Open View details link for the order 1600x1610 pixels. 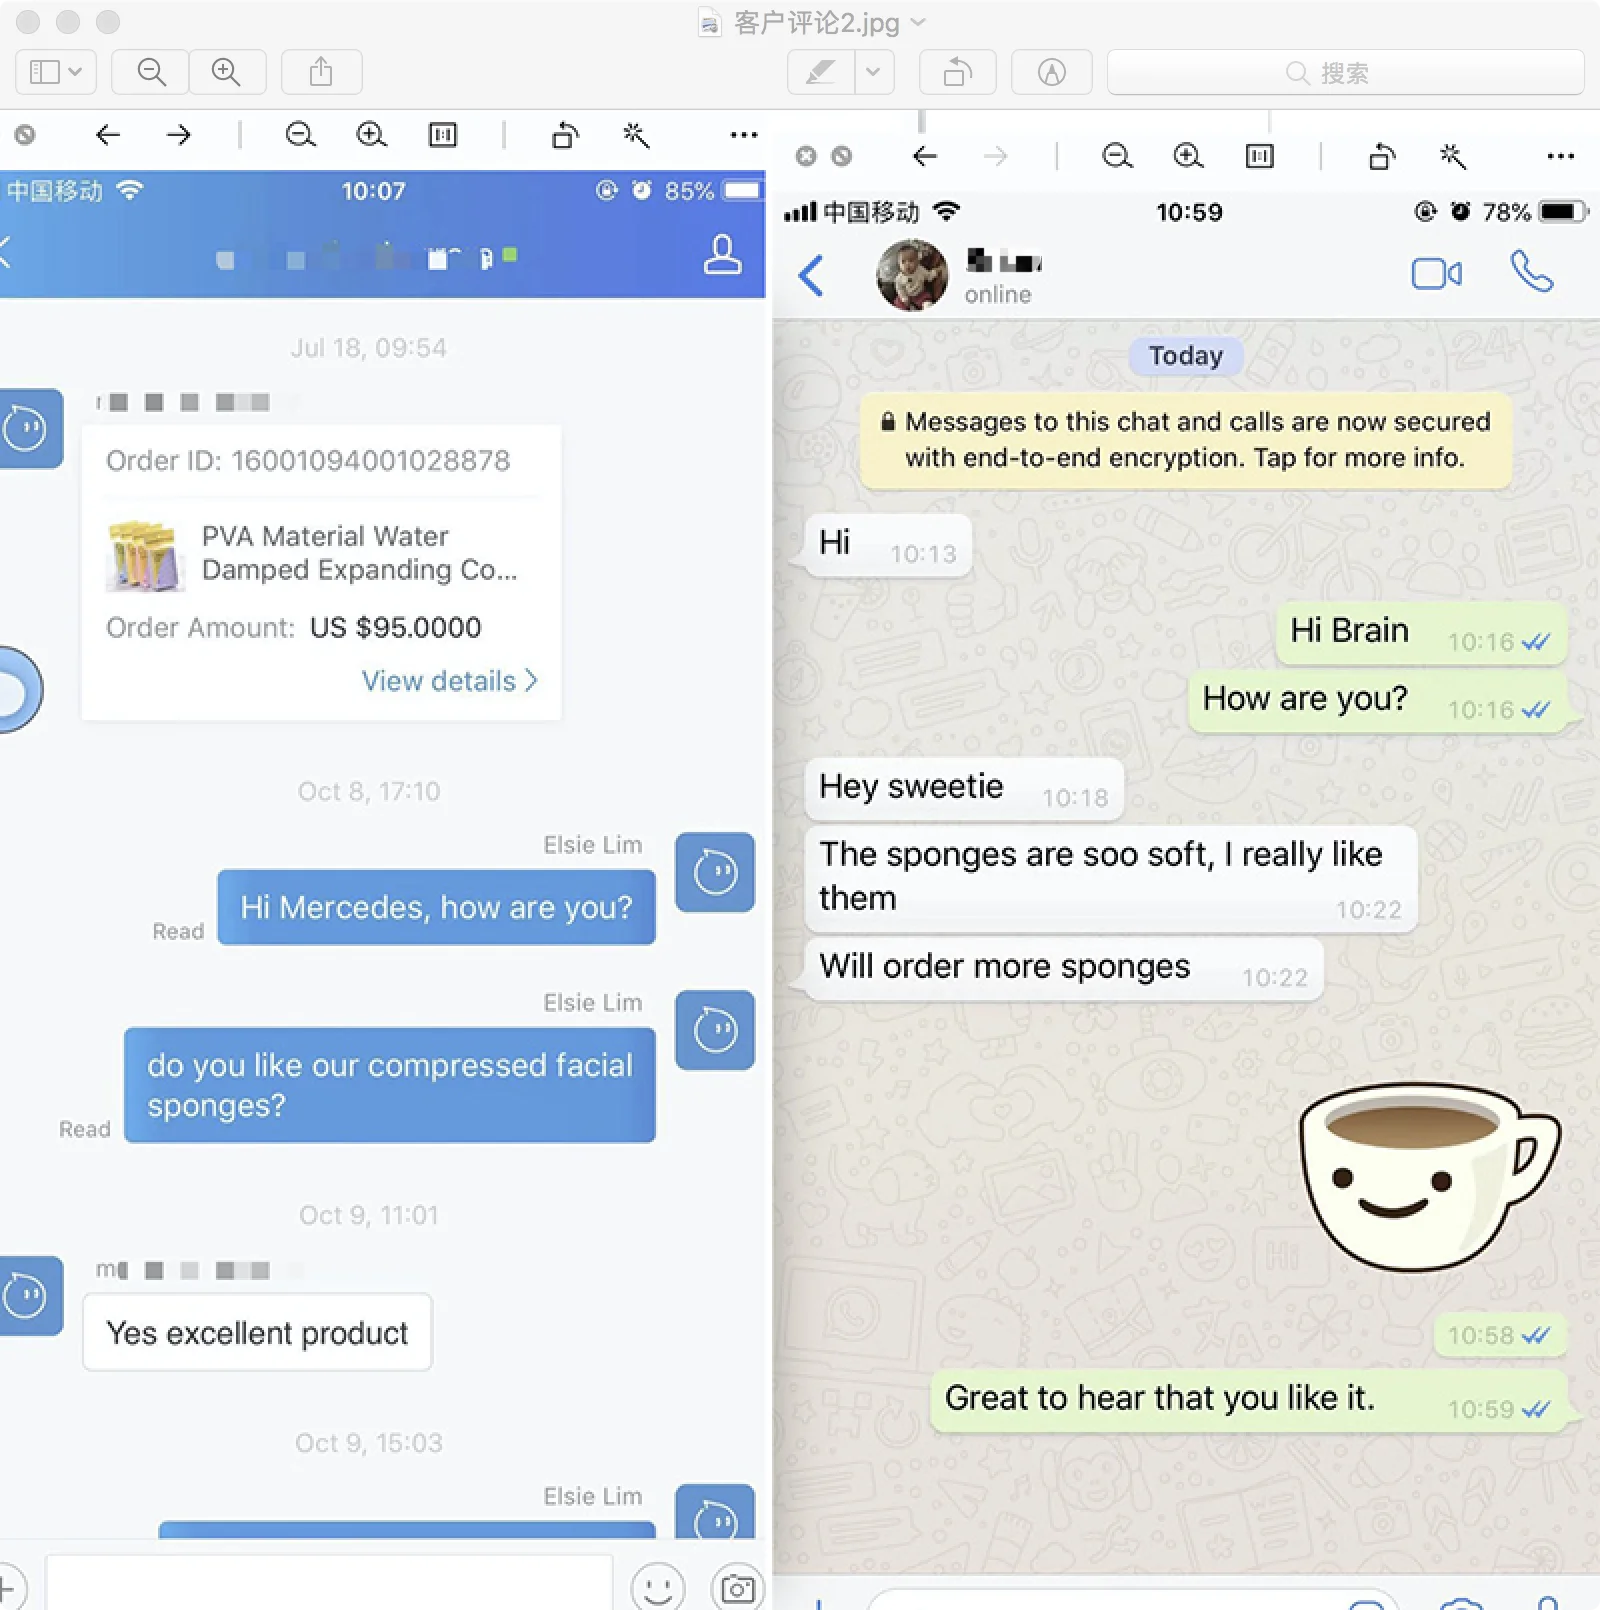449,681
